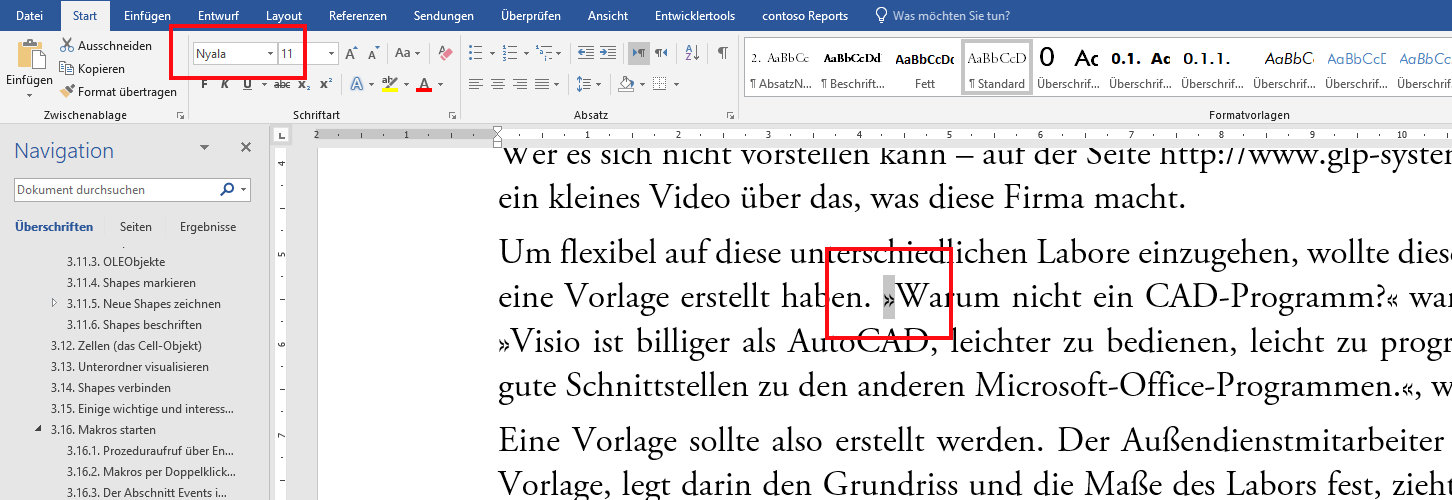Toggle underline (U) formatting

tap(247, 84)
